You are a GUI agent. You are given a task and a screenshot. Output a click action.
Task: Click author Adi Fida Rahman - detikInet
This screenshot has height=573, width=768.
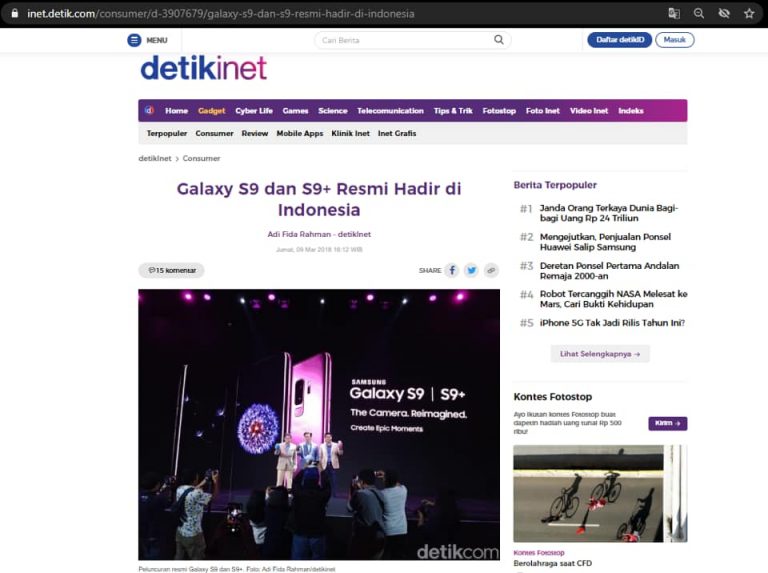pyautogui.click(x=319, y=234)
